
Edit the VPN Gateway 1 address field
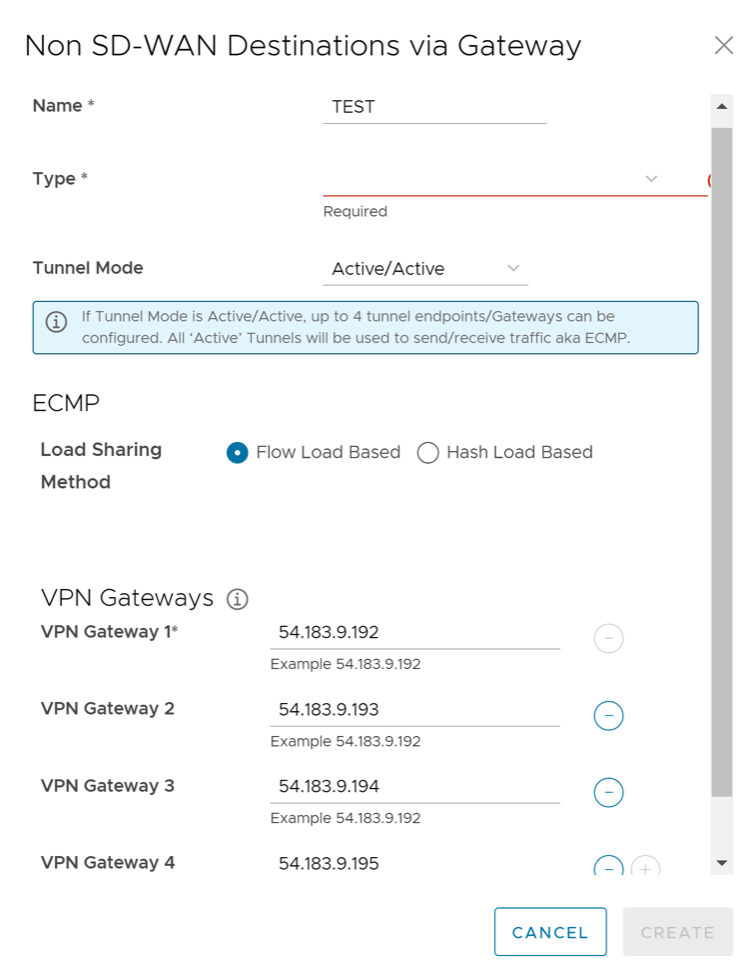(x=414, y=633)
